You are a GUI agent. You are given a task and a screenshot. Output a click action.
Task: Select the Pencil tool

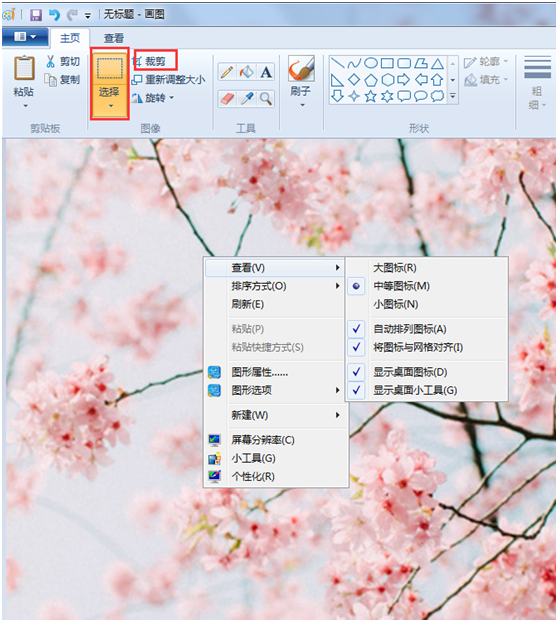click(227, 72)
